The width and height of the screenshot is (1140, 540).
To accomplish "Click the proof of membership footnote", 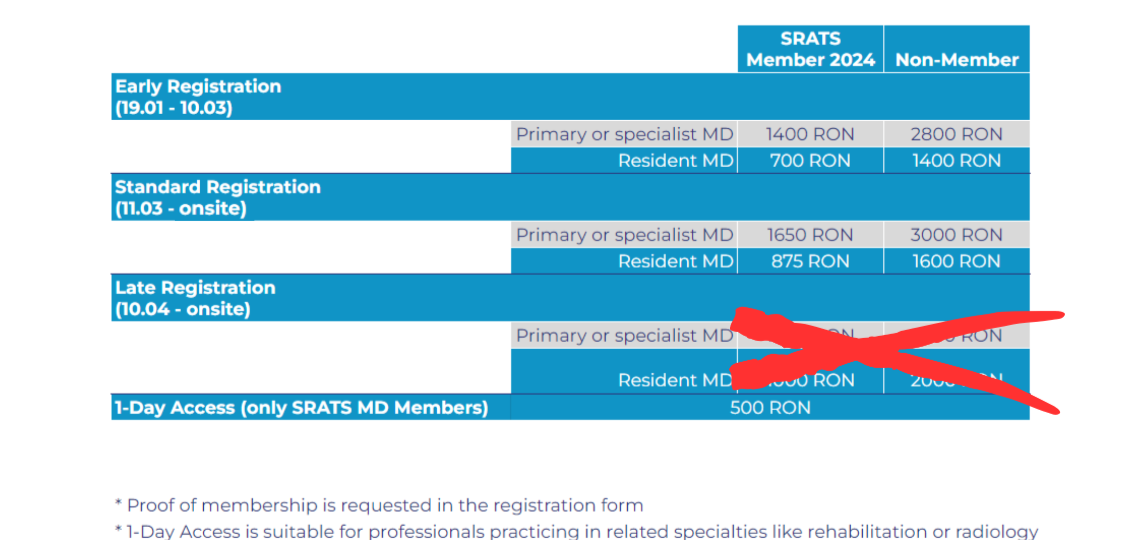I will click(379, 505).
